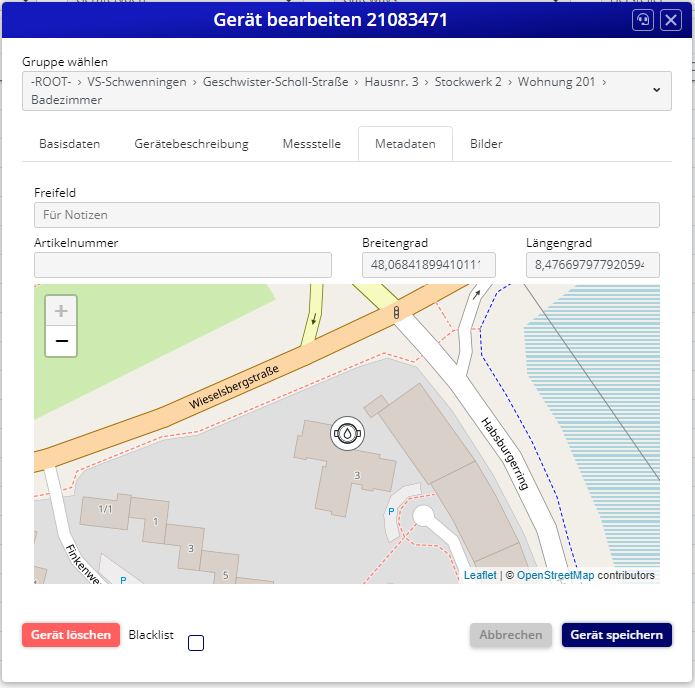
Task: Go to the Bilder tab
Action: pyautogui.click(x=486, y=144)
